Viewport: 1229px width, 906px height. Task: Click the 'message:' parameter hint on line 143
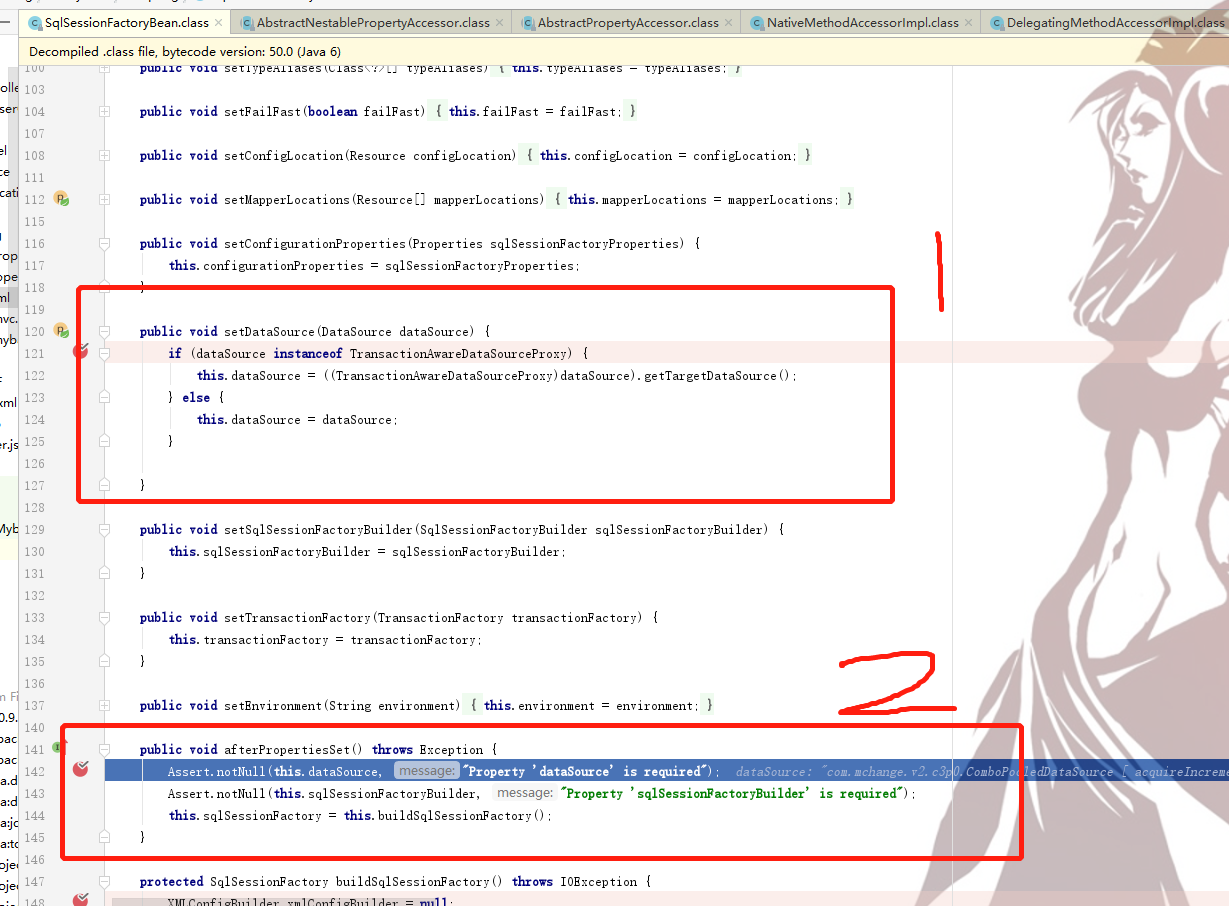pyautogui.click(x=525, y=793)
